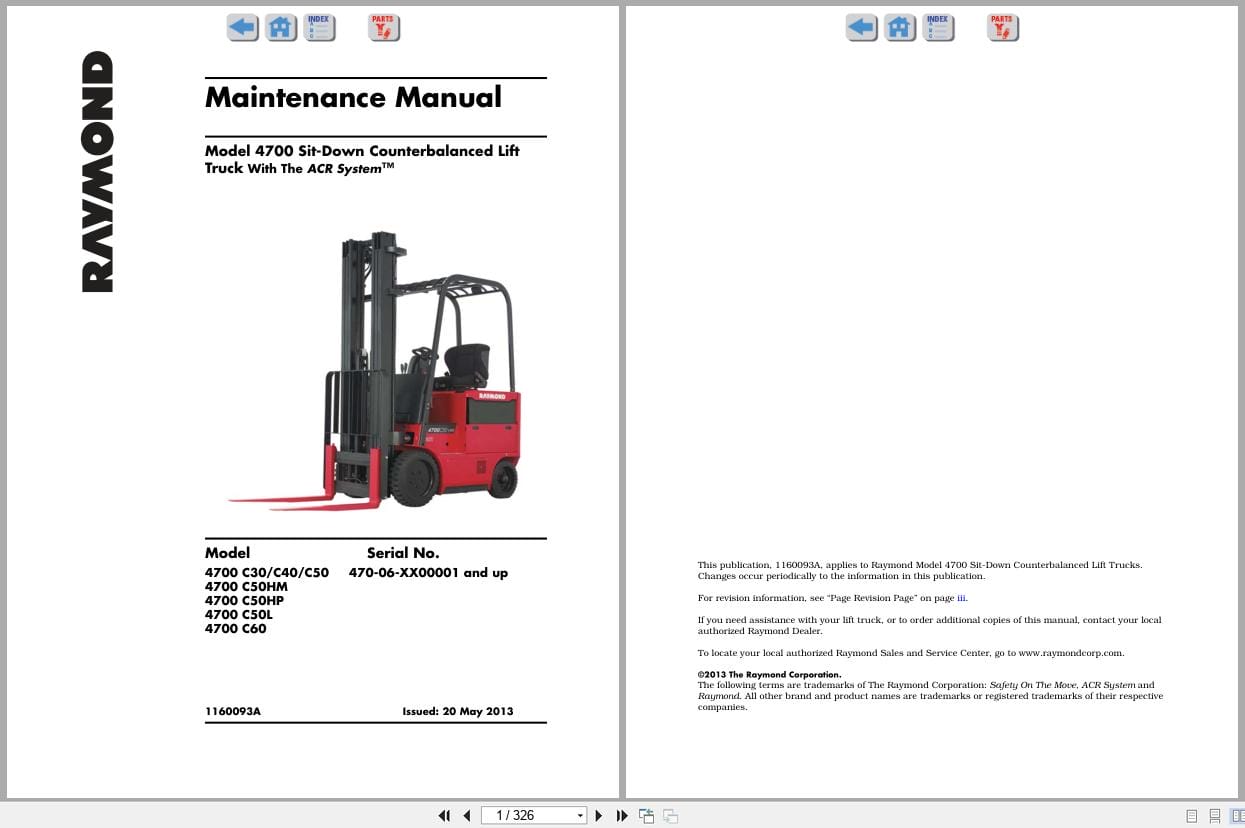
Task: Click the home icon on right page
Action: tap(901, 28)
